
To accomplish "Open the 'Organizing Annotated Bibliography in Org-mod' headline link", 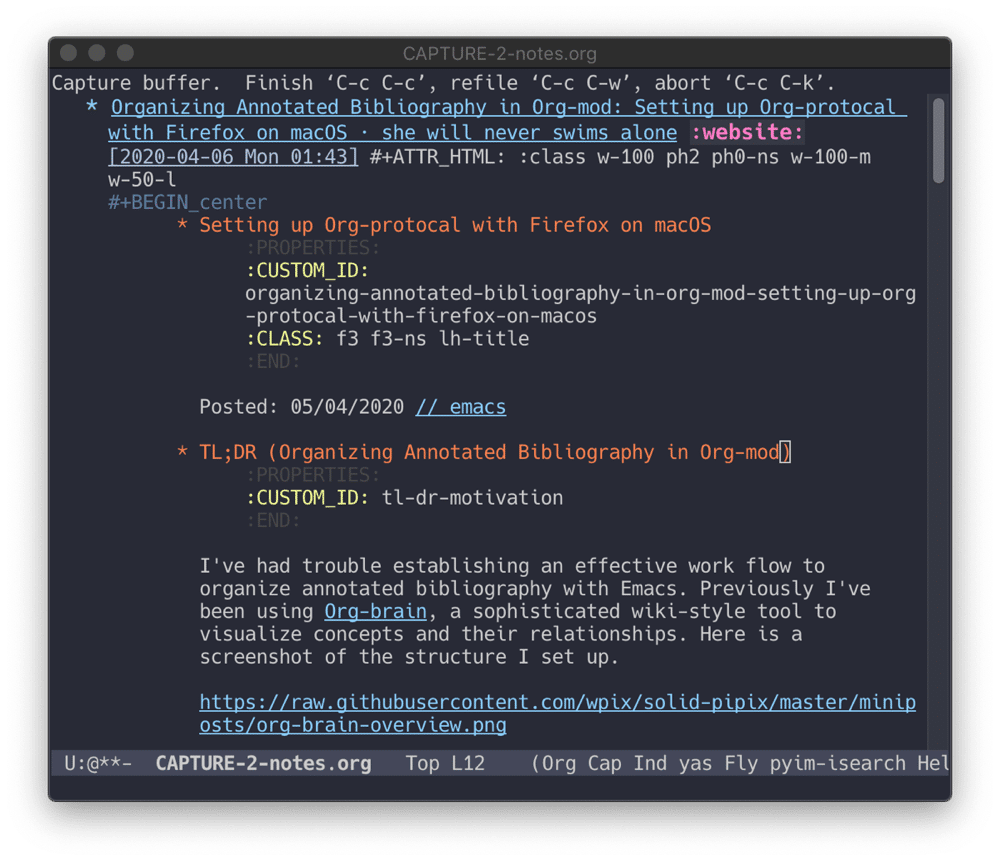I will click(507, 119).
